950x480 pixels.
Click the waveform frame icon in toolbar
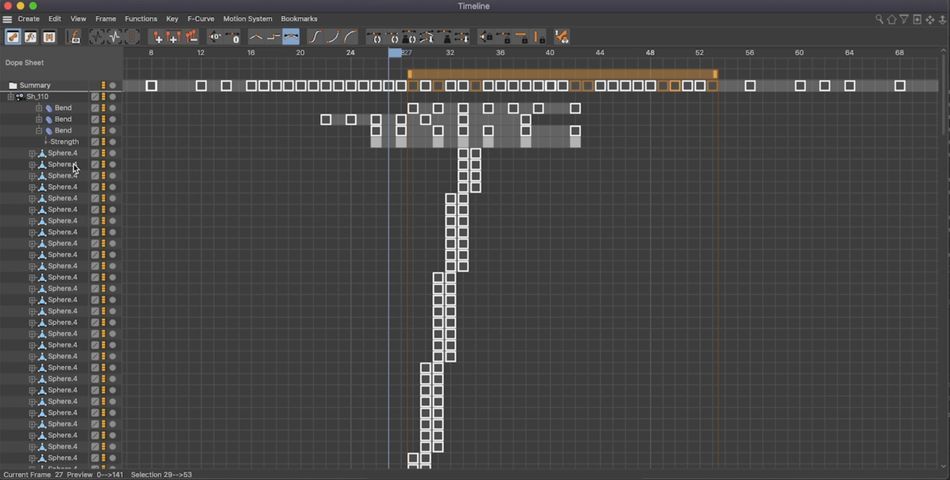(115, 37)
